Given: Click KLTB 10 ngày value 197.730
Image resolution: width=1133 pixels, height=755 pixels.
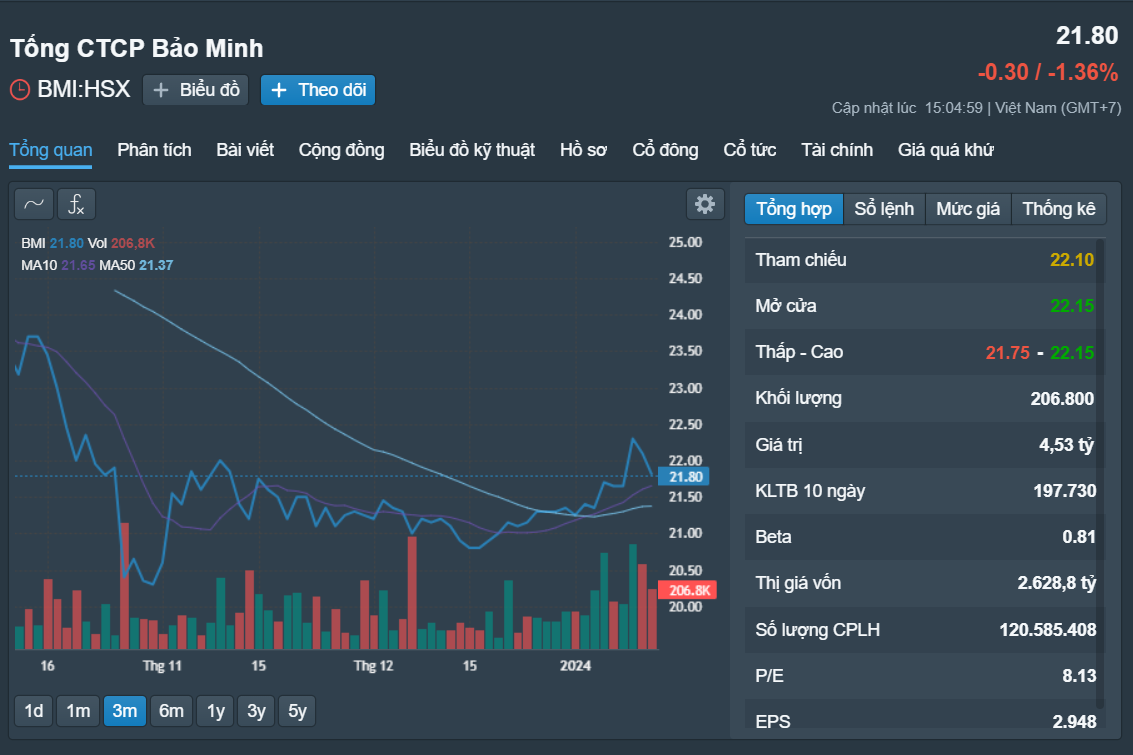Looking at the screenshot, I should 1065,491.
